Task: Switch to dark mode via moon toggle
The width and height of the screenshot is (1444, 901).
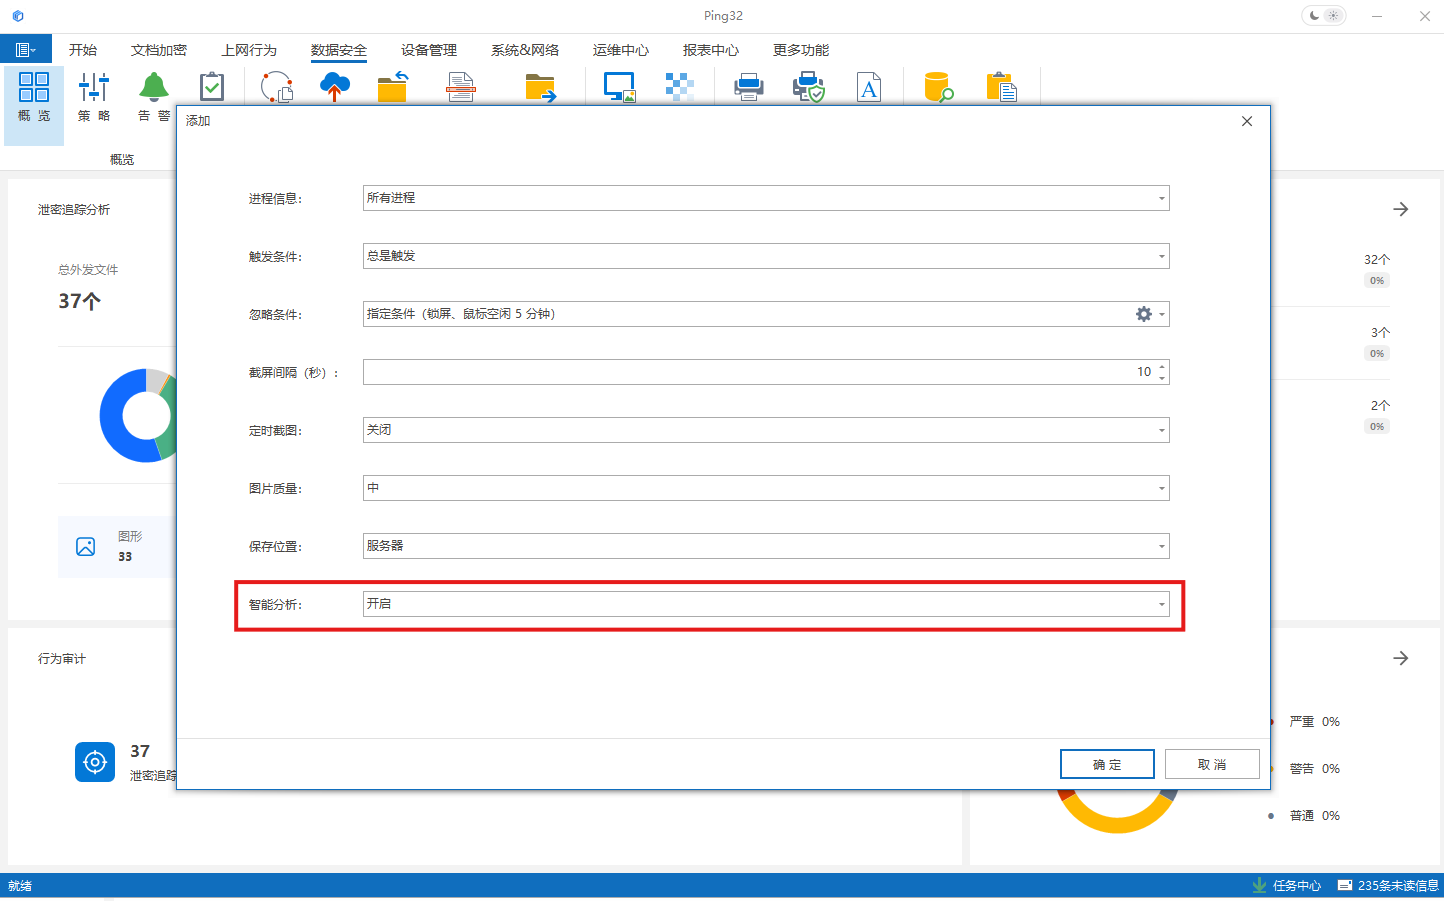Action: coord(1314,16)
